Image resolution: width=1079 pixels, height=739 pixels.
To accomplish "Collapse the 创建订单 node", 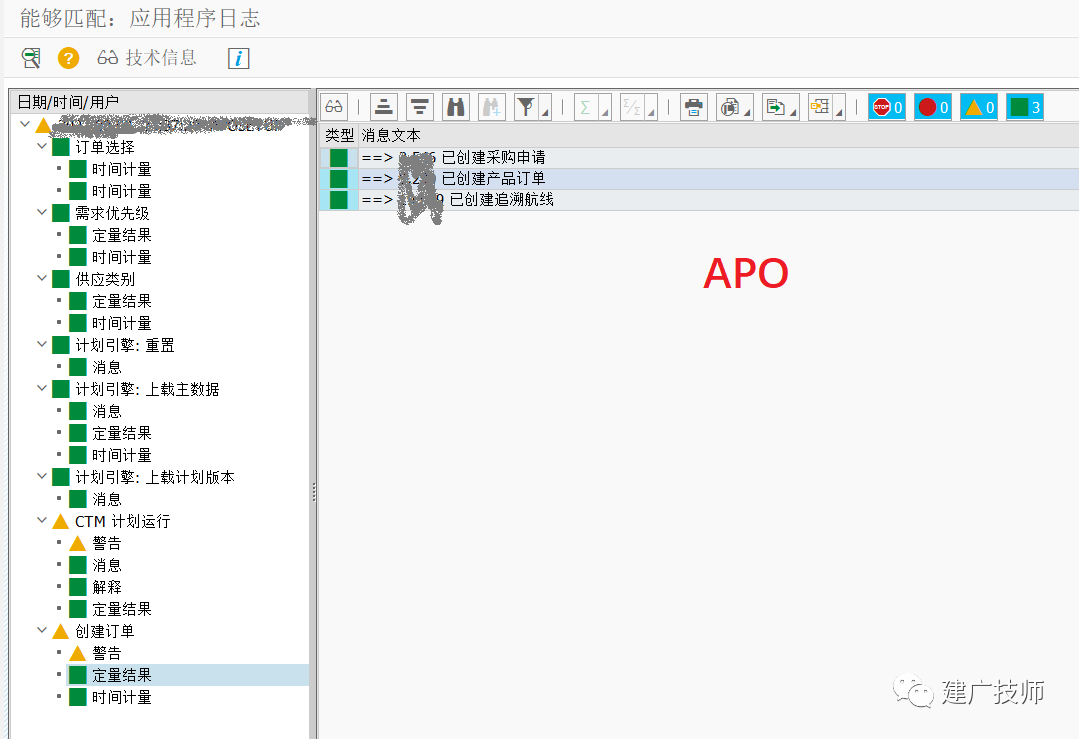I will pyautogui.click(x=42, y=631).
